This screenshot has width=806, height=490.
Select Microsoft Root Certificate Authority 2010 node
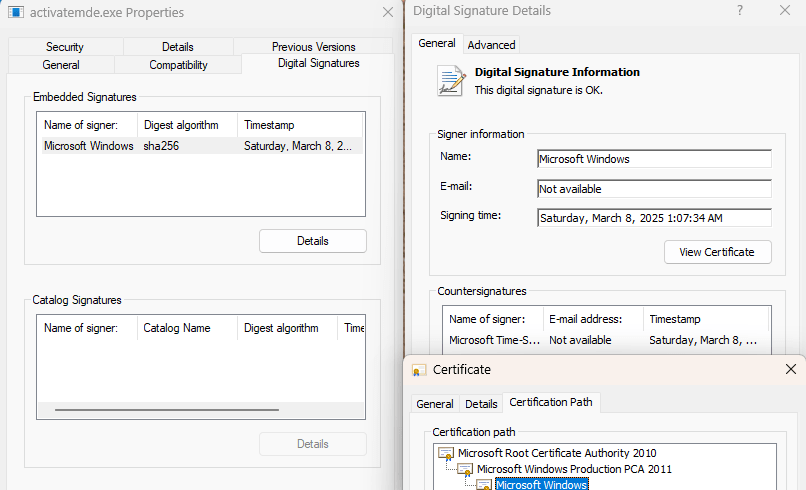pyautogui.click(x=557, y=453)
